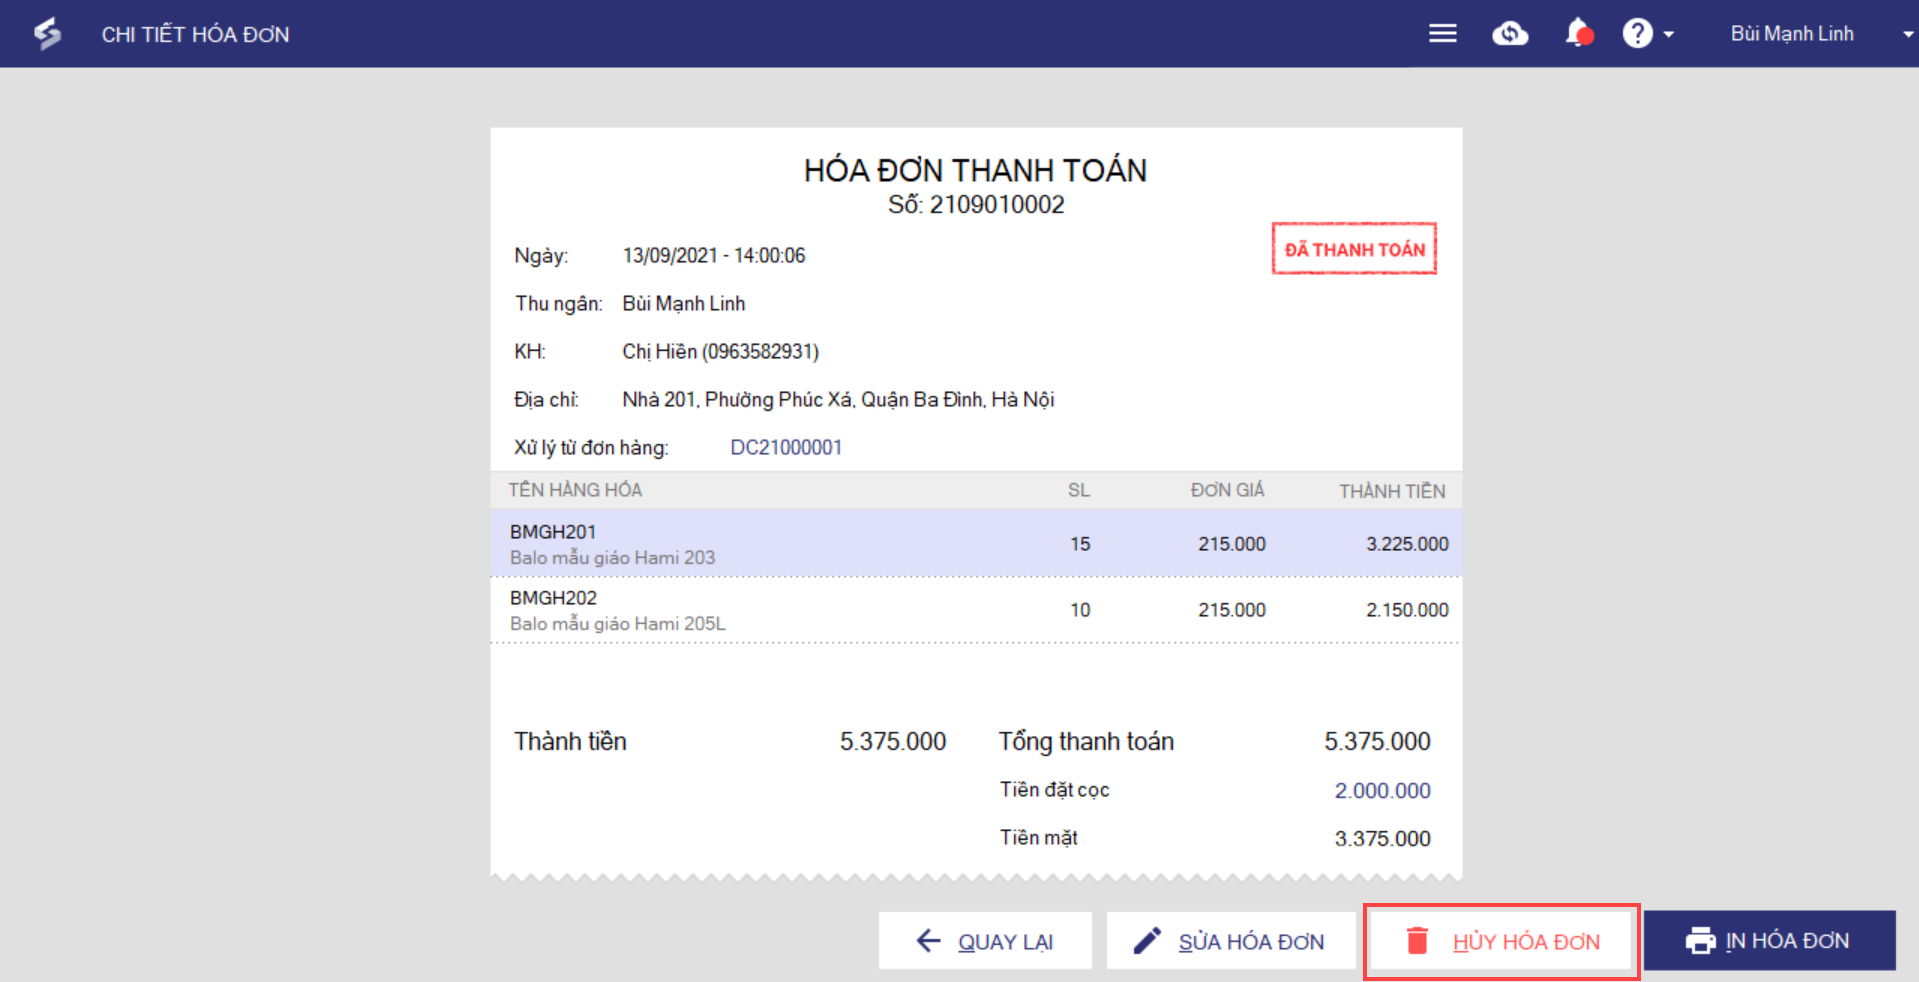The width and height of the screenshot is (1919, 982).
Task: Click the deposit amount 2.000.000 link
Action: point(1382,790)
